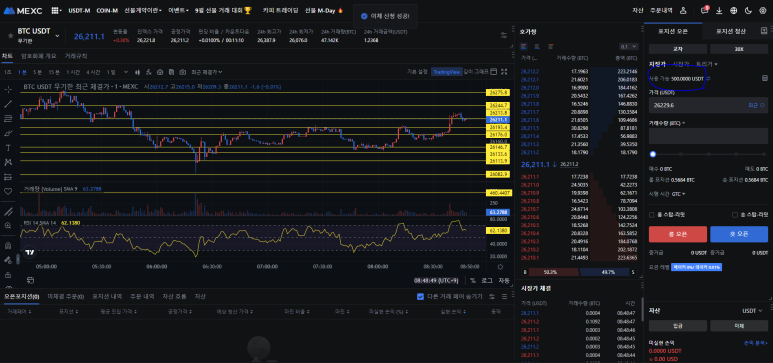
Task: Favorite BTC USDT with the star icon
Action: coord(10,36)
